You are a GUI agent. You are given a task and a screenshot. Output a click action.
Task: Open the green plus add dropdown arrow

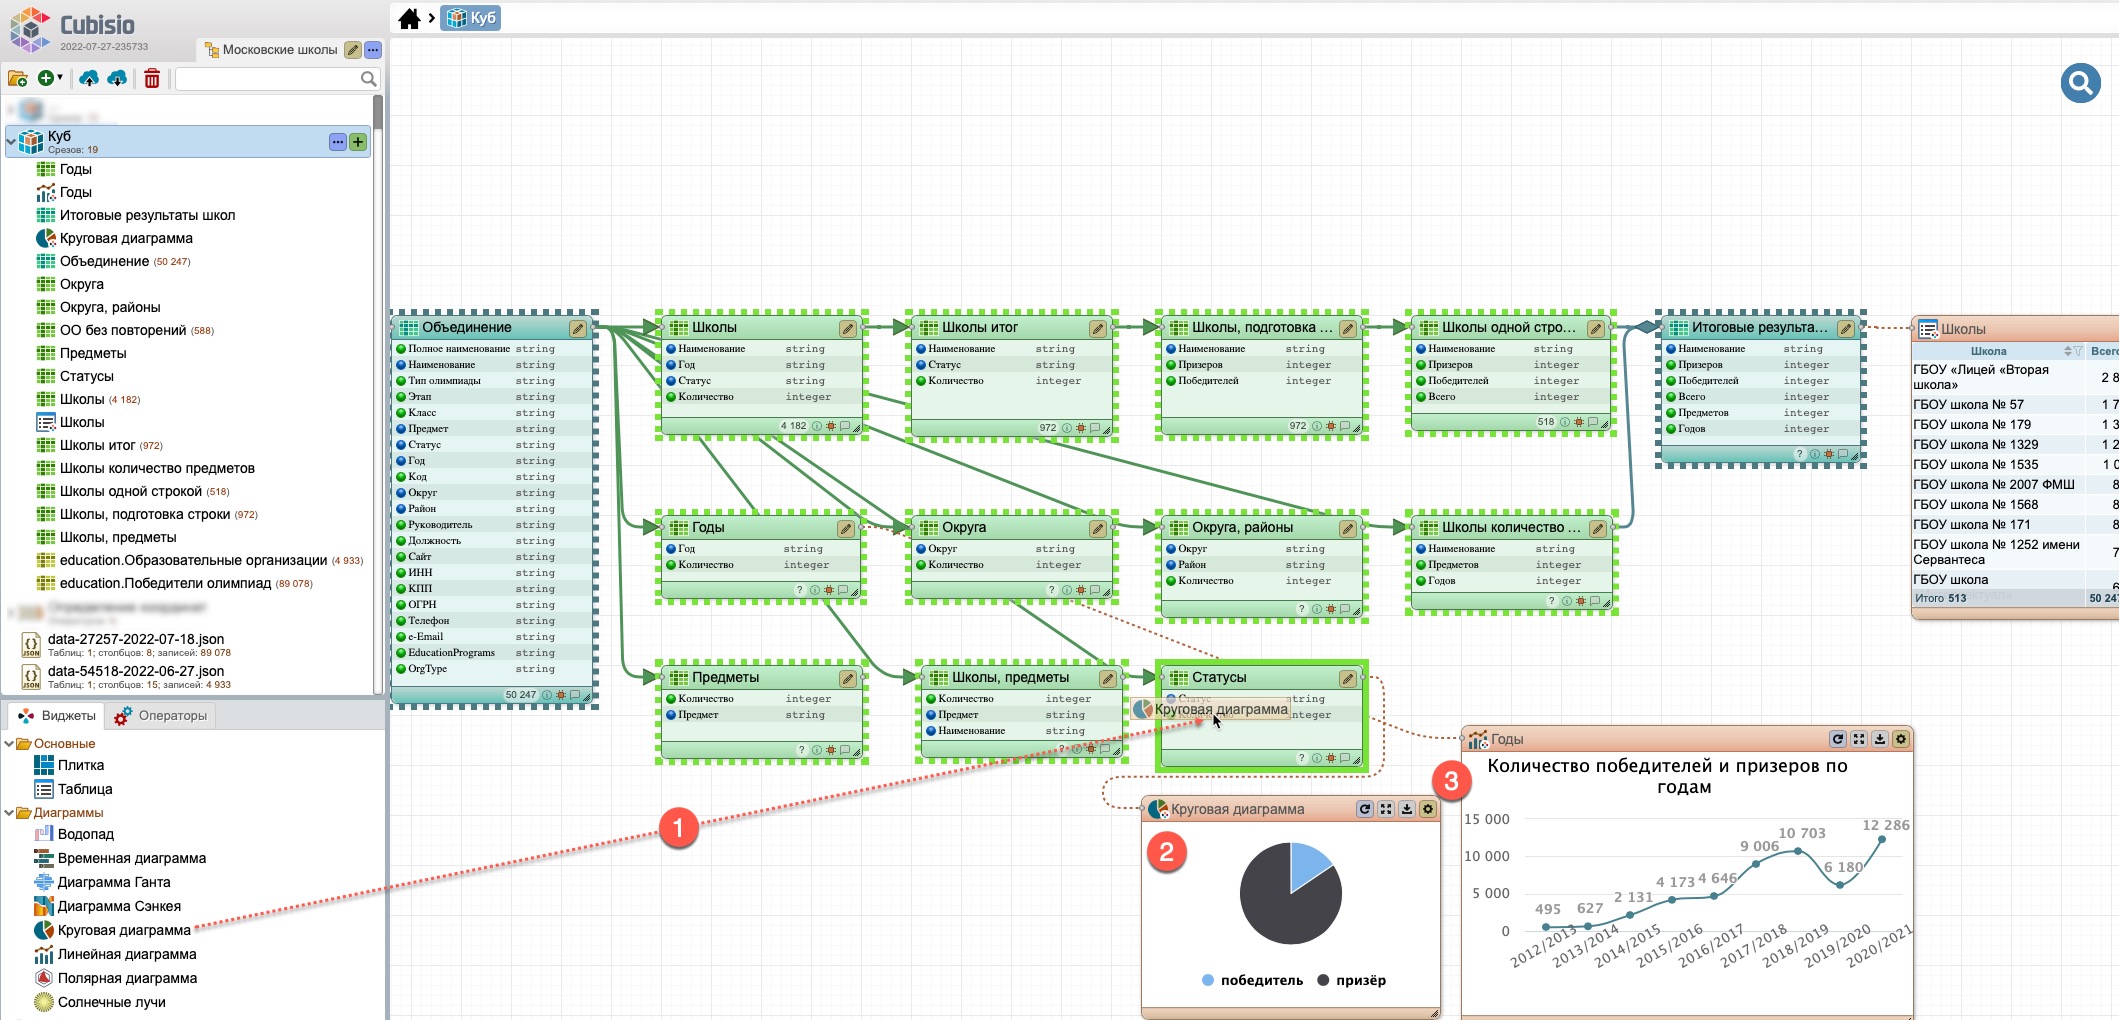coord(60,78)
